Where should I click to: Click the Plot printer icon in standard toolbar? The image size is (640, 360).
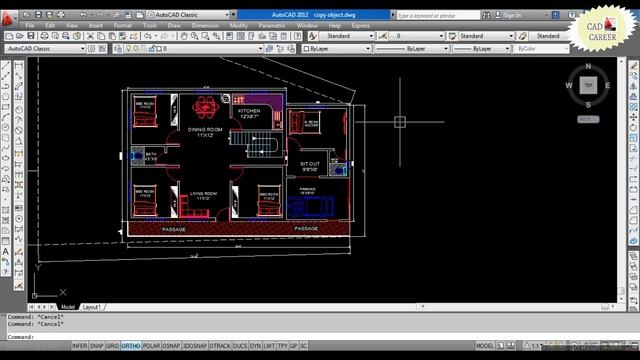pyautogui.click(x=44, y=36)
